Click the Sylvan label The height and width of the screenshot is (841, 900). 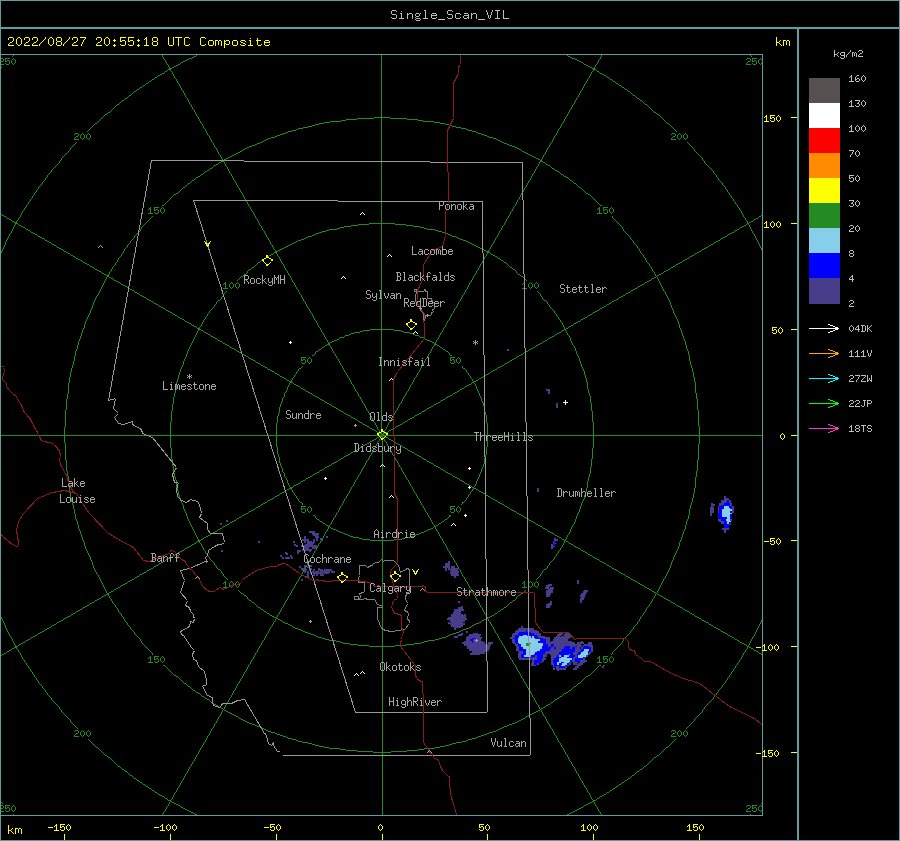[x=383, y=295]
